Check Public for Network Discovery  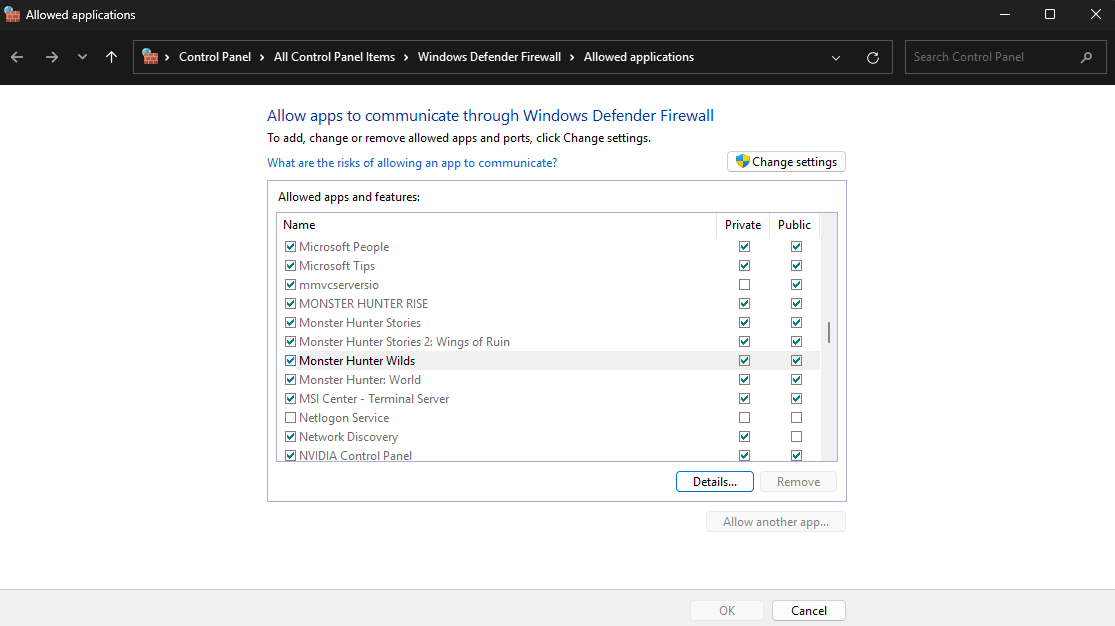click(x=796, y=437)
